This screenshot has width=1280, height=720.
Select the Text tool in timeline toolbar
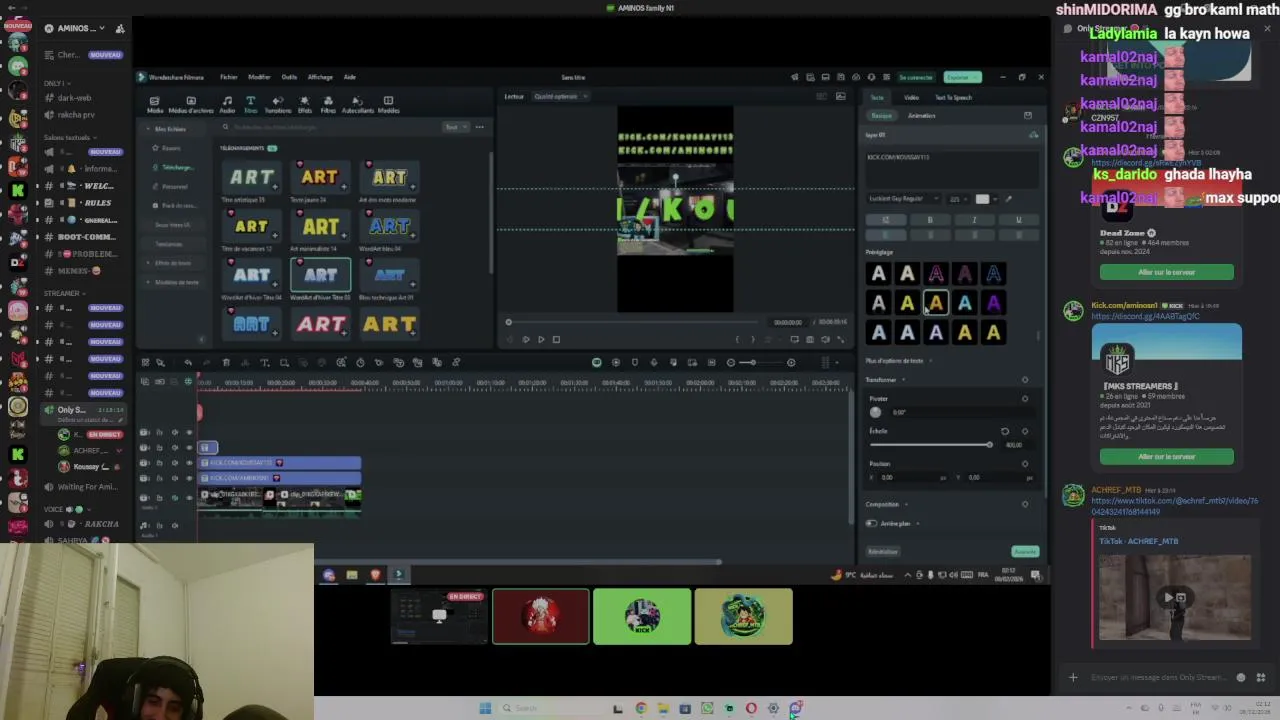coord(265,362)
